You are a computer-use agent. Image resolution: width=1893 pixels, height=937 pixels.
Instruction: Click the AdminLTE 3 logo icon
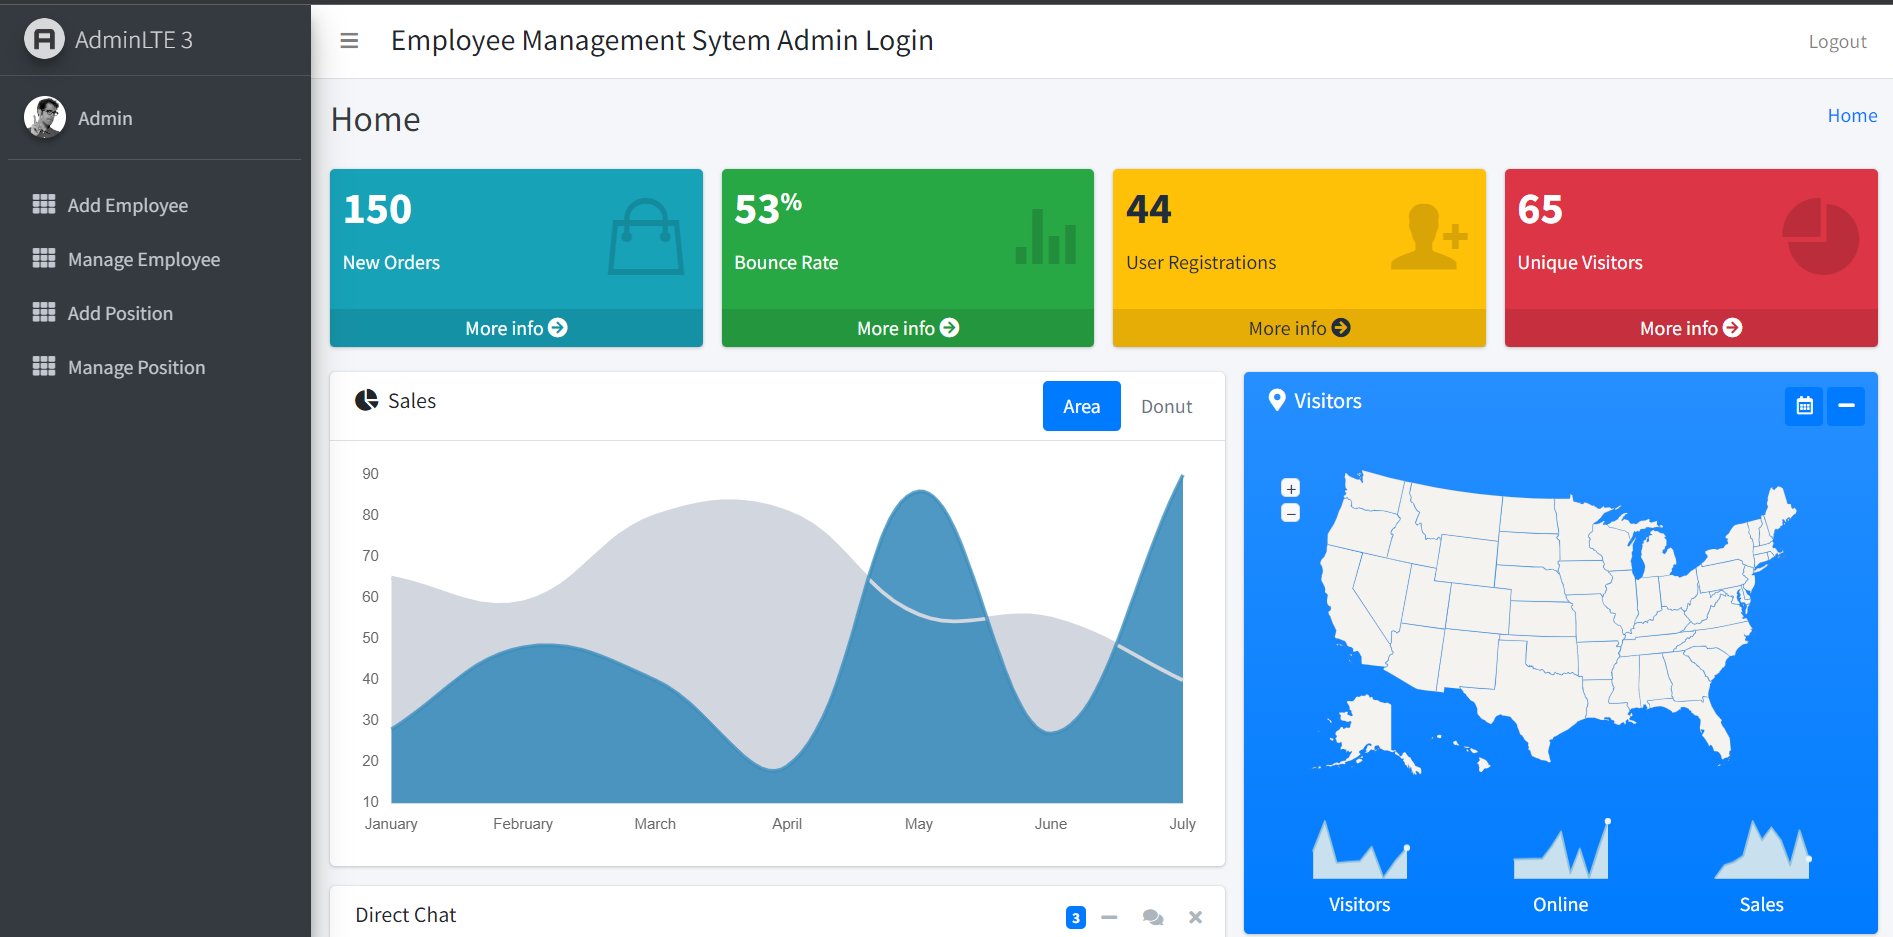point(44,39)
